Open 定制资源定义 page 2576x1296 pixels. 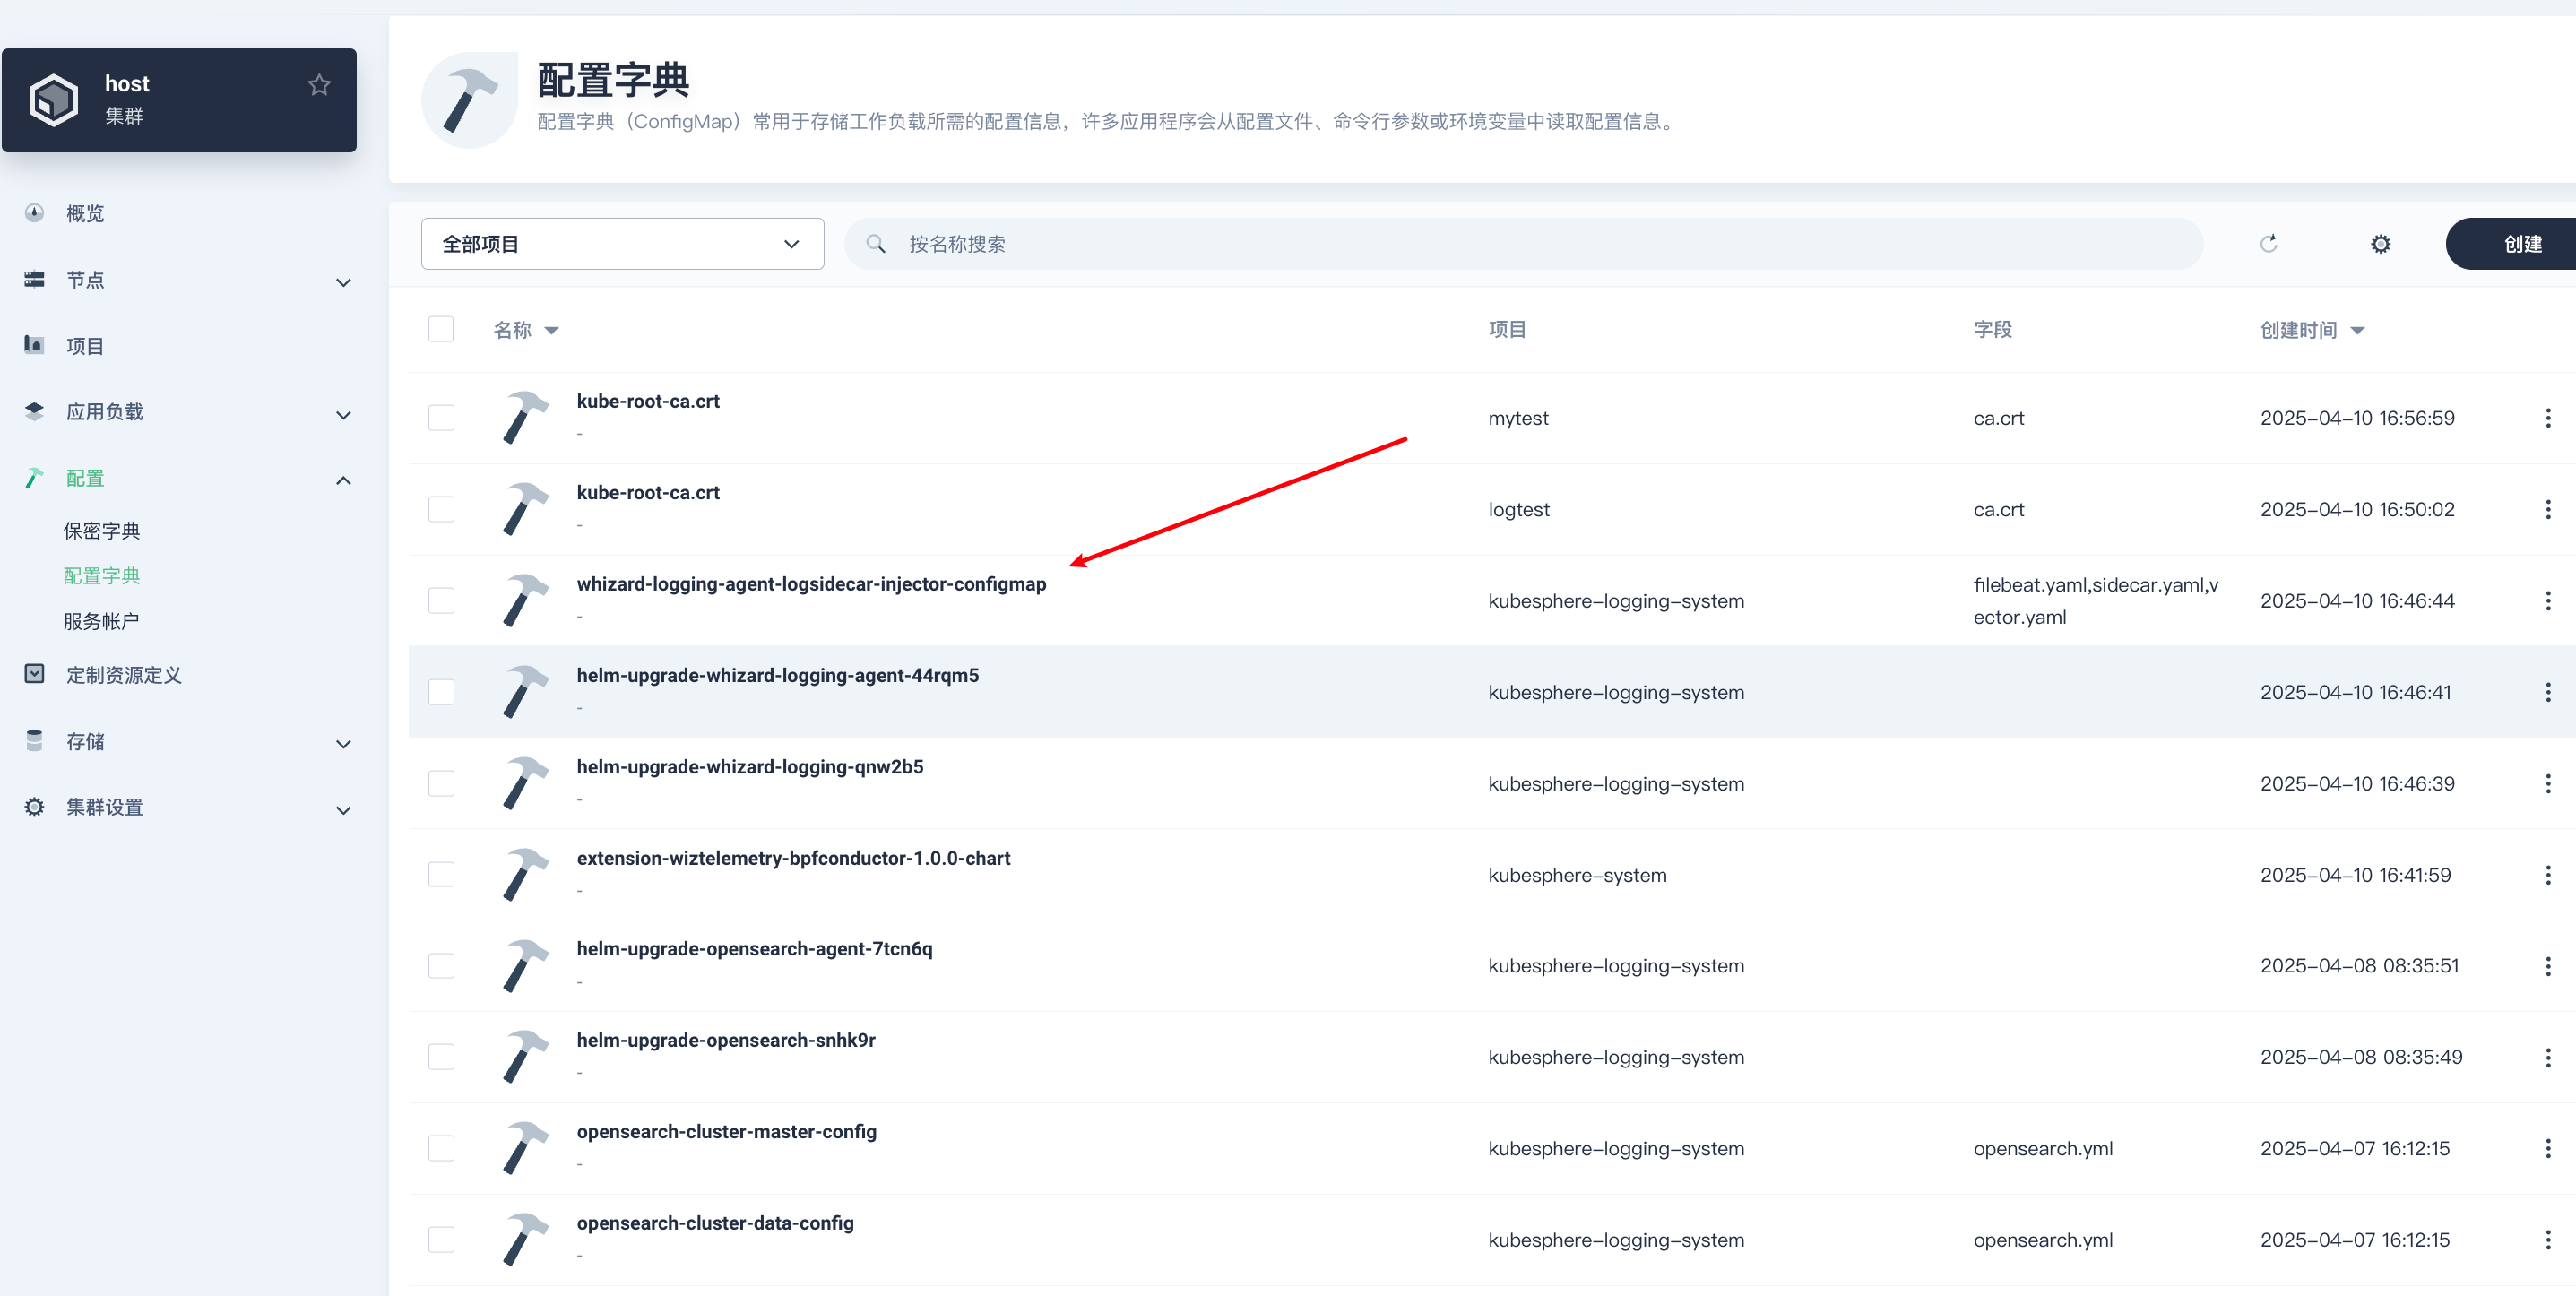124,675
